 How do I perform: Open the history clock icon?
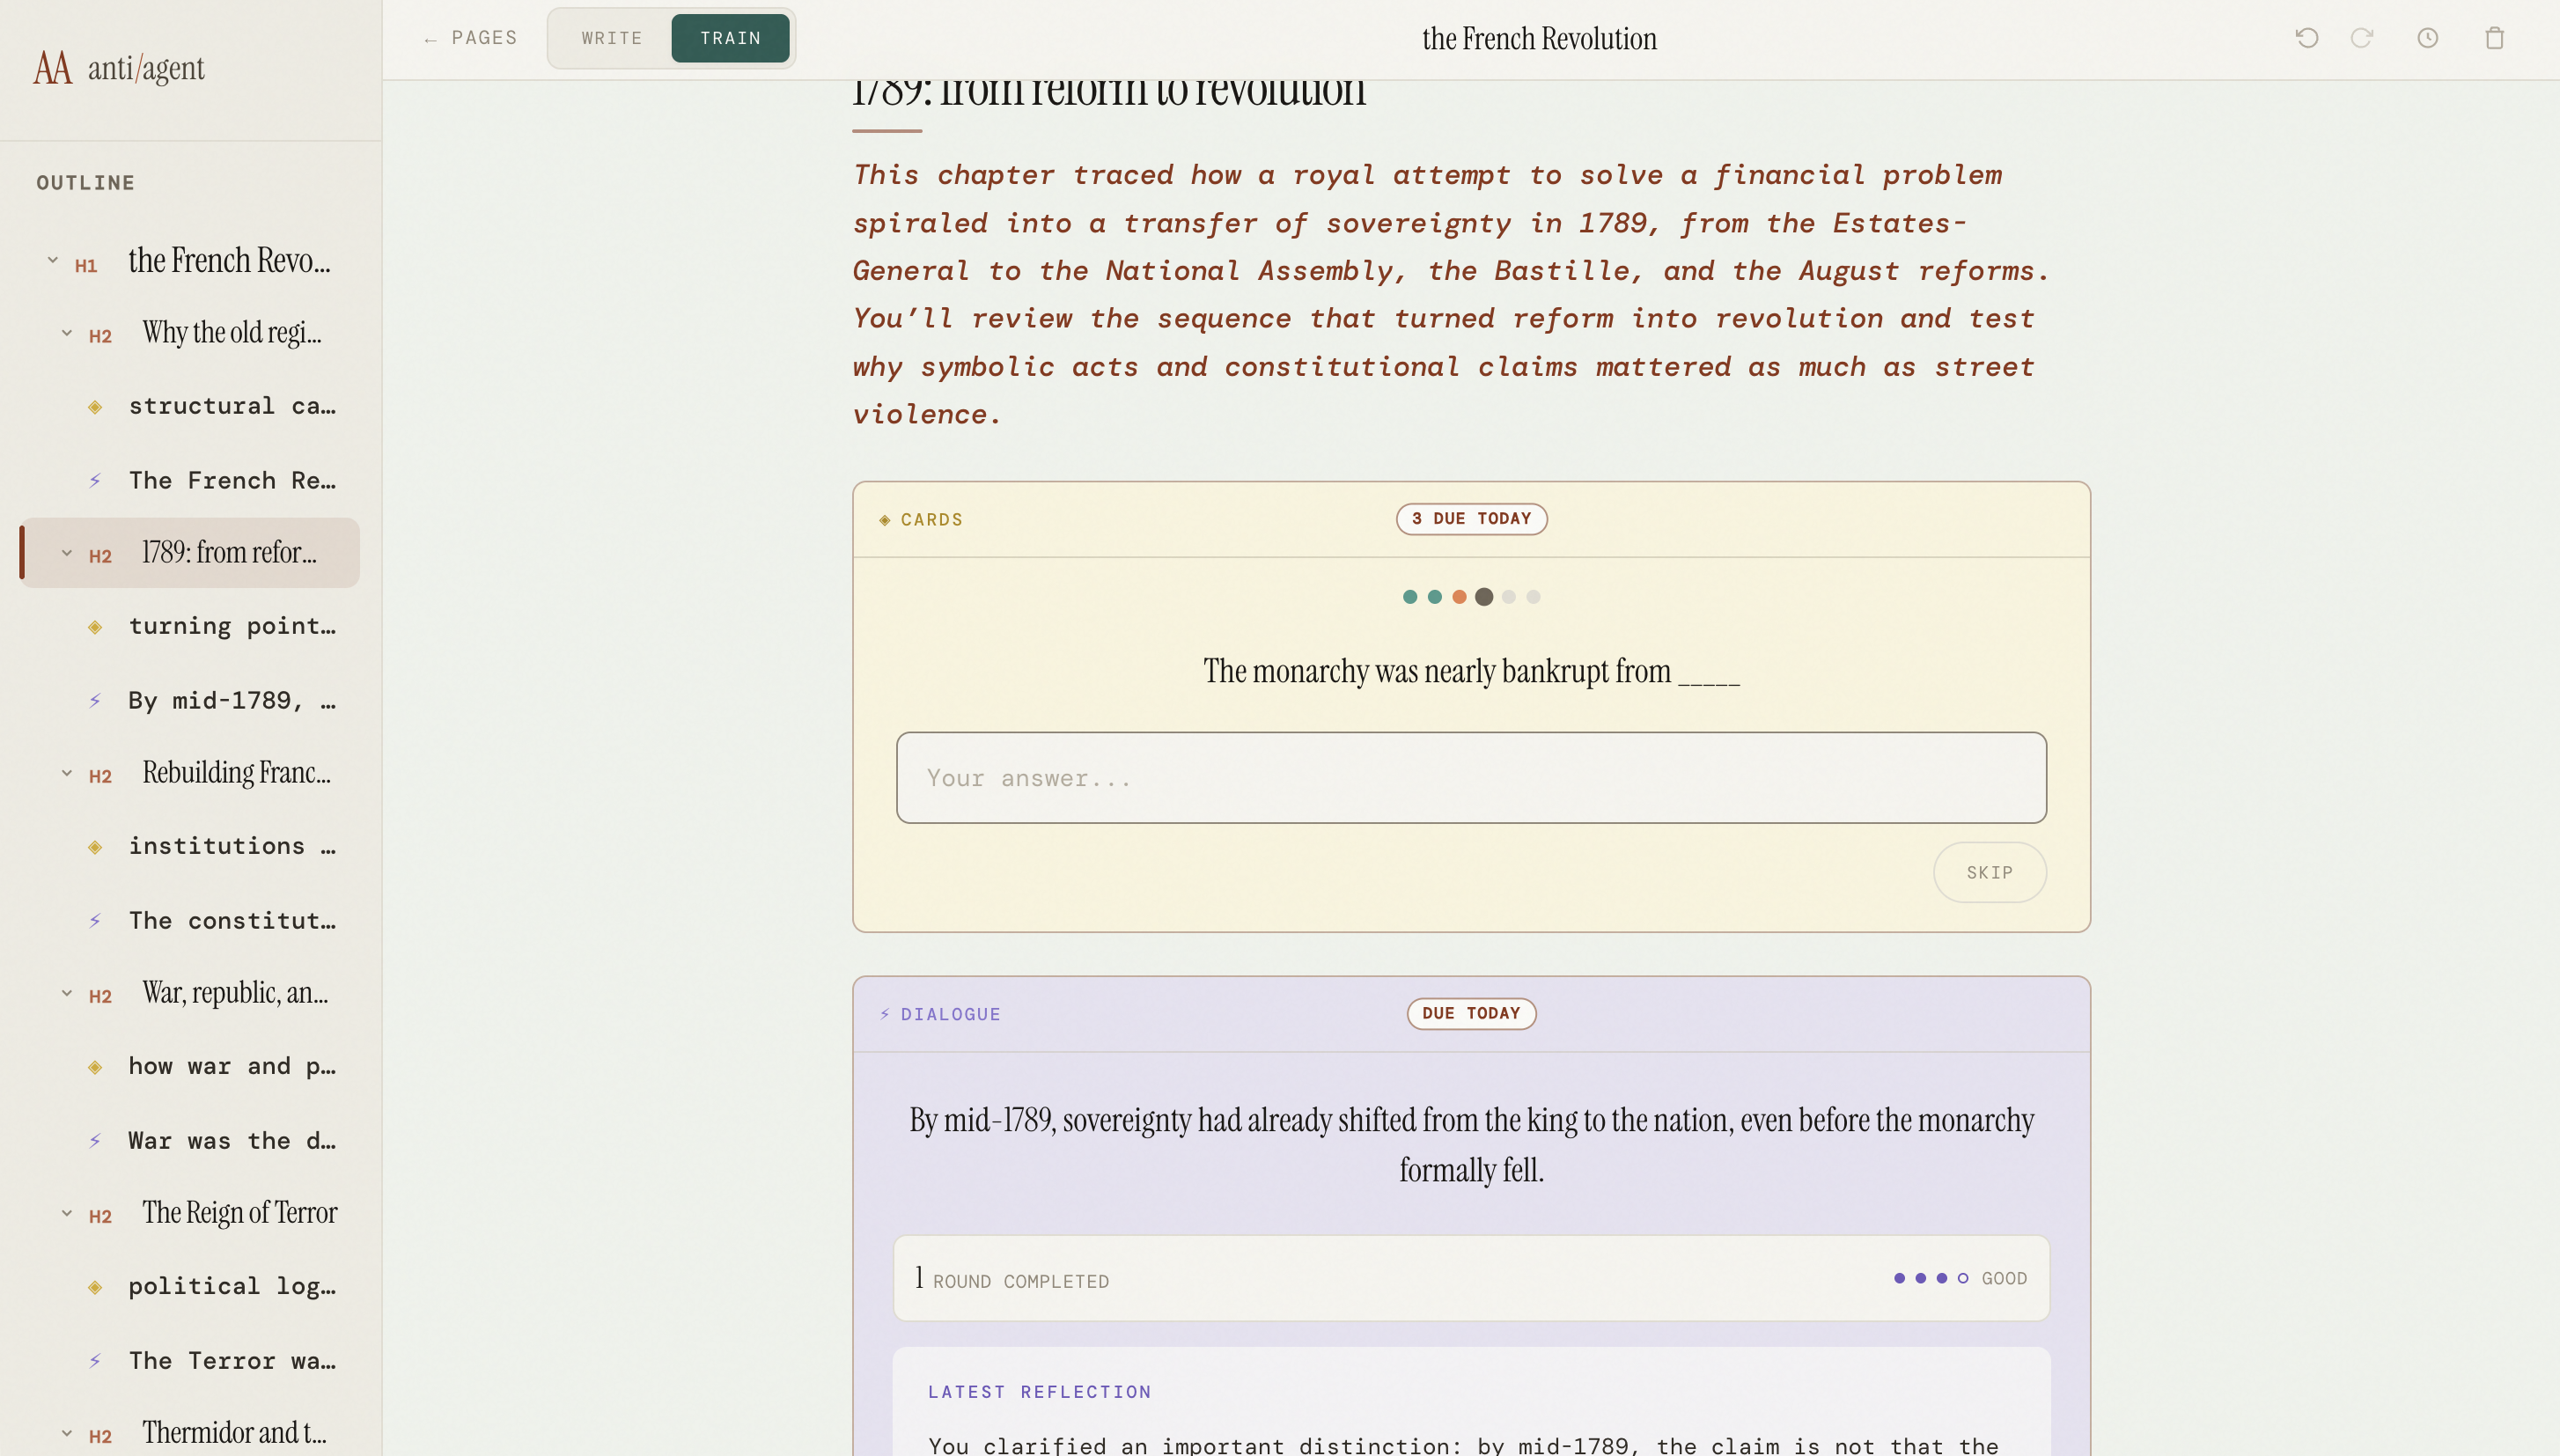pos(2428,38)
